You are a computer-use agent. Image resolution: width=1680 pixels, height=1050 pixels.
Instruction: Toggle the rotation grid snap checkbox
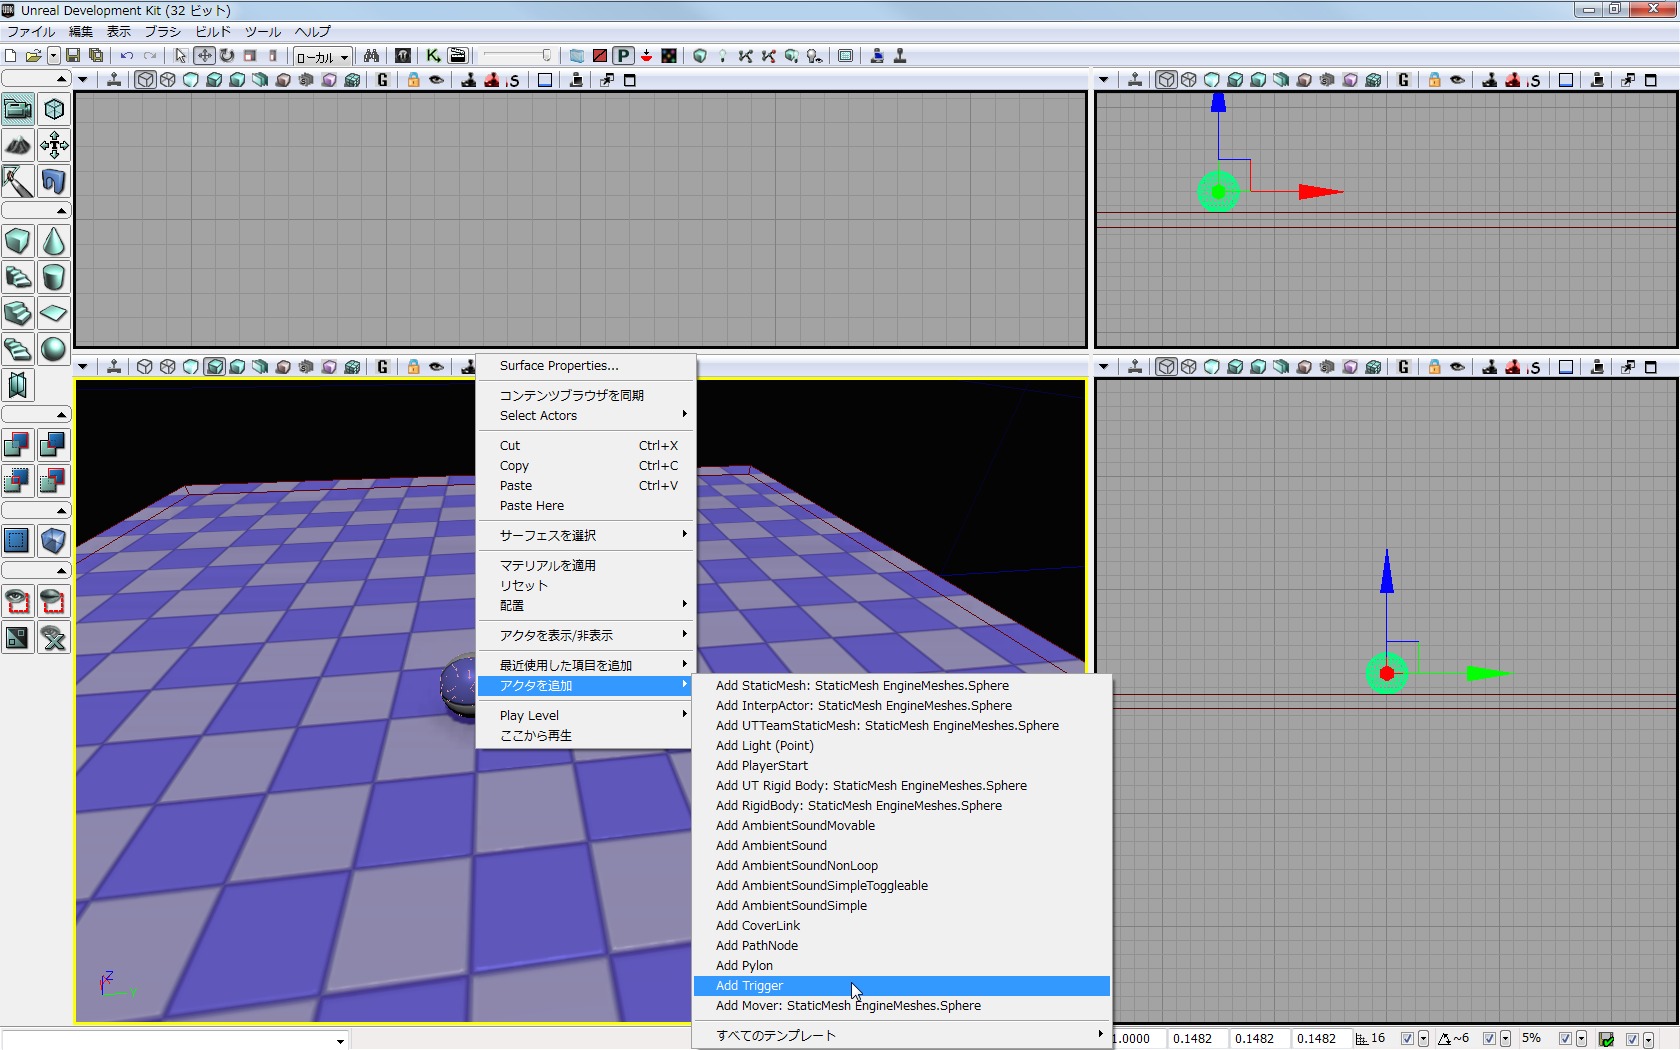pos(1489,1039)
